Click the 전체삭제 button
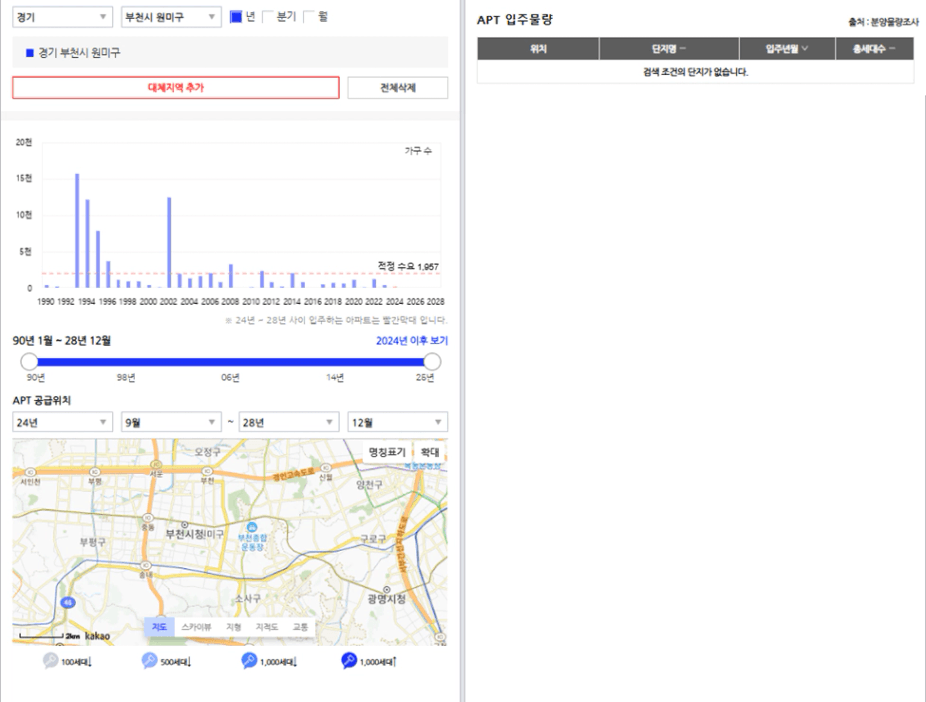926x702 pixels. 397,87
